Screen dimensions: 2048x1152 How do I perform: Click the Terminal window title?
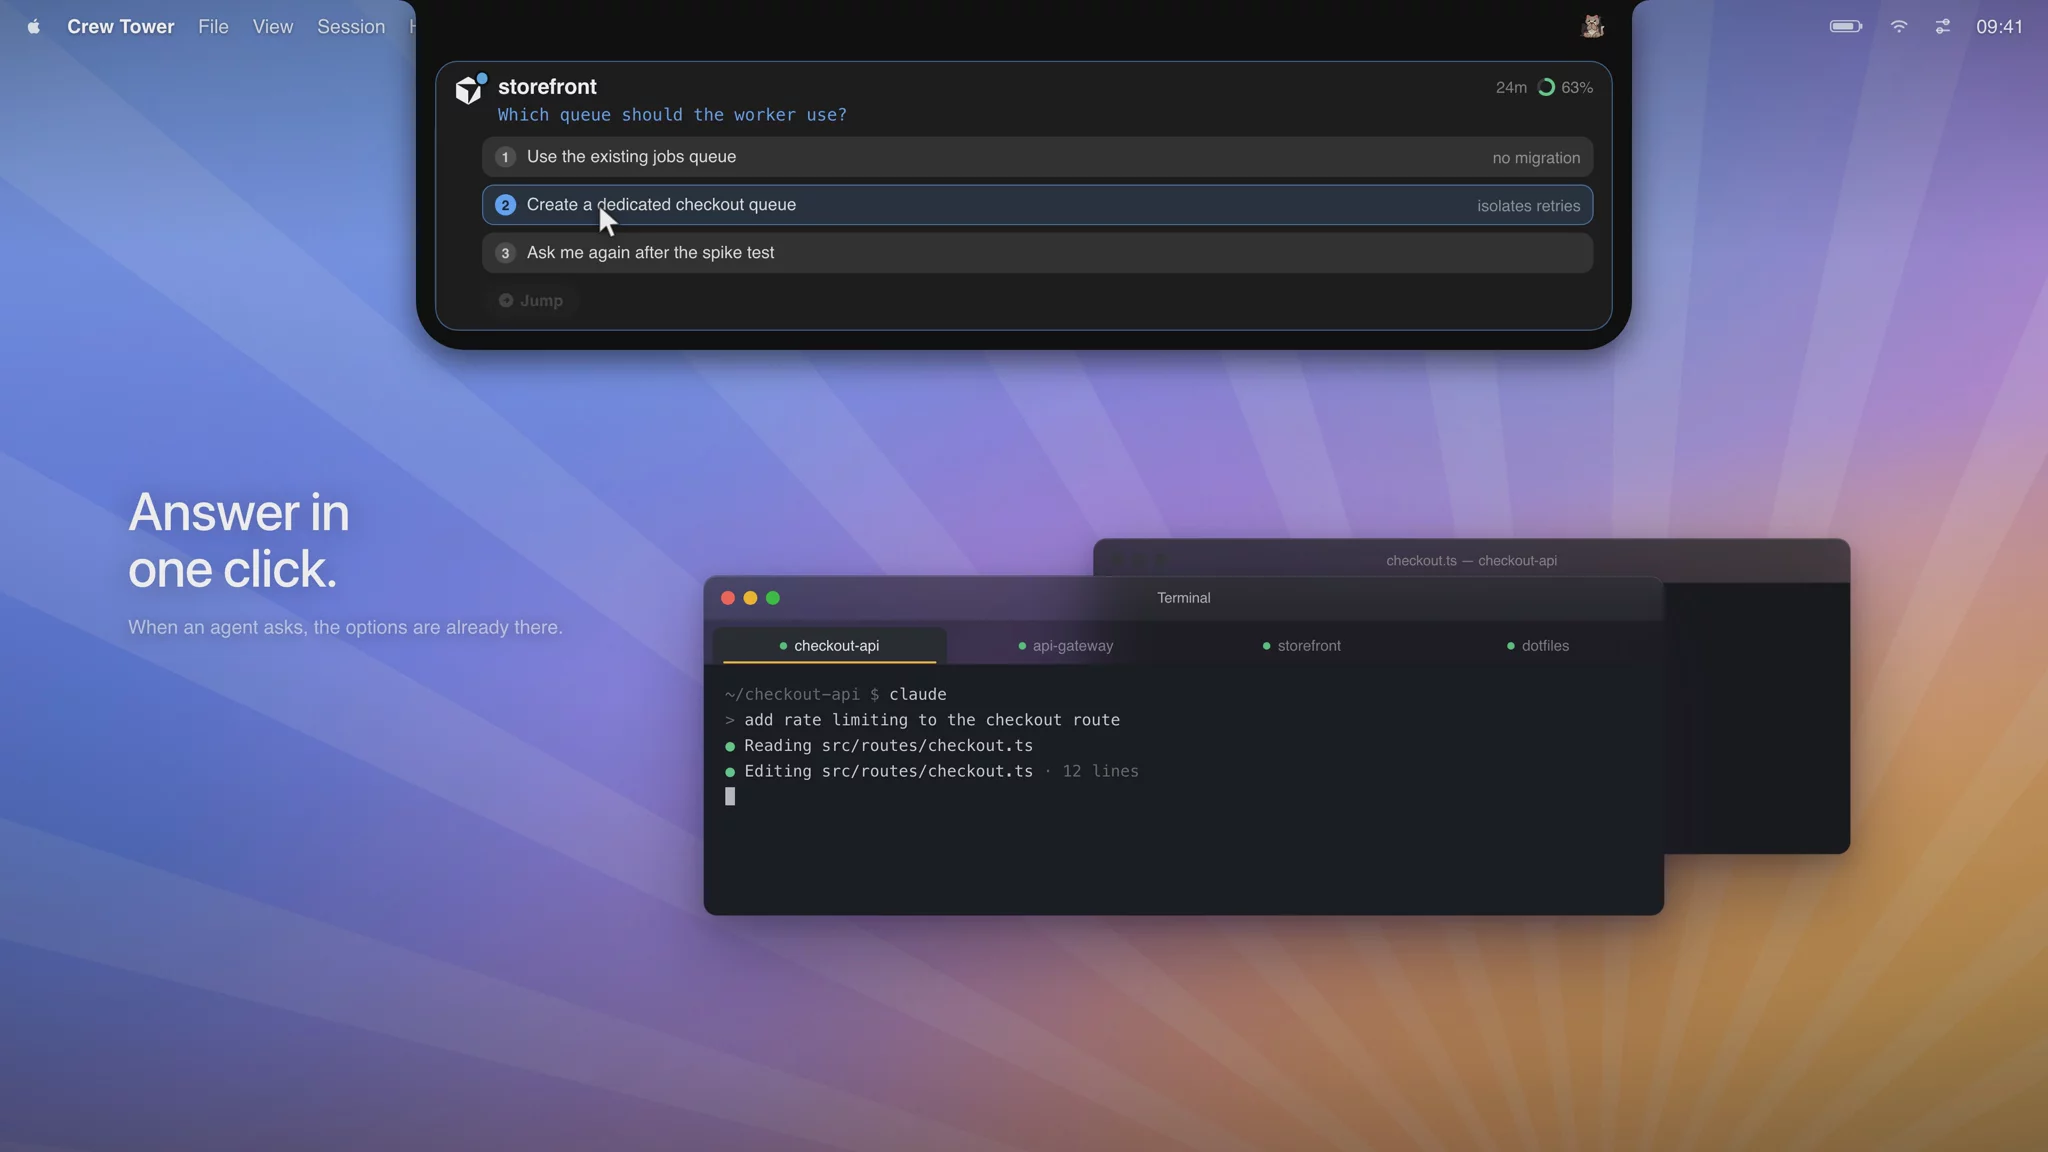(1184, 598)
